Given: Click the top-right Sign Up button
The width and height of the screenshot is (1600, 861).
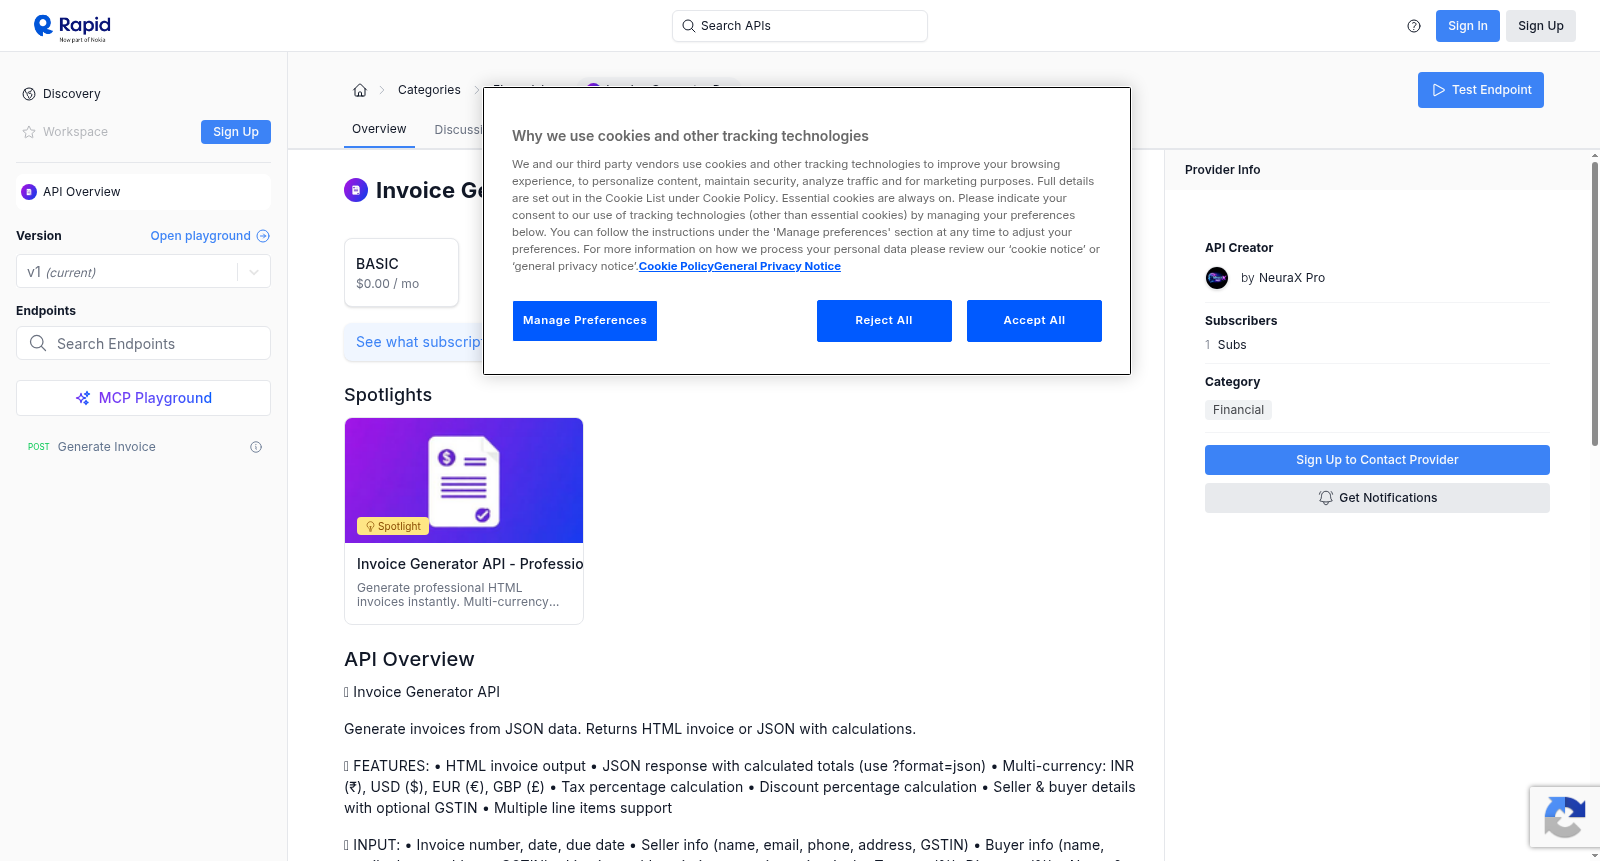Looking at the screenshot, I should point(1541,26).
